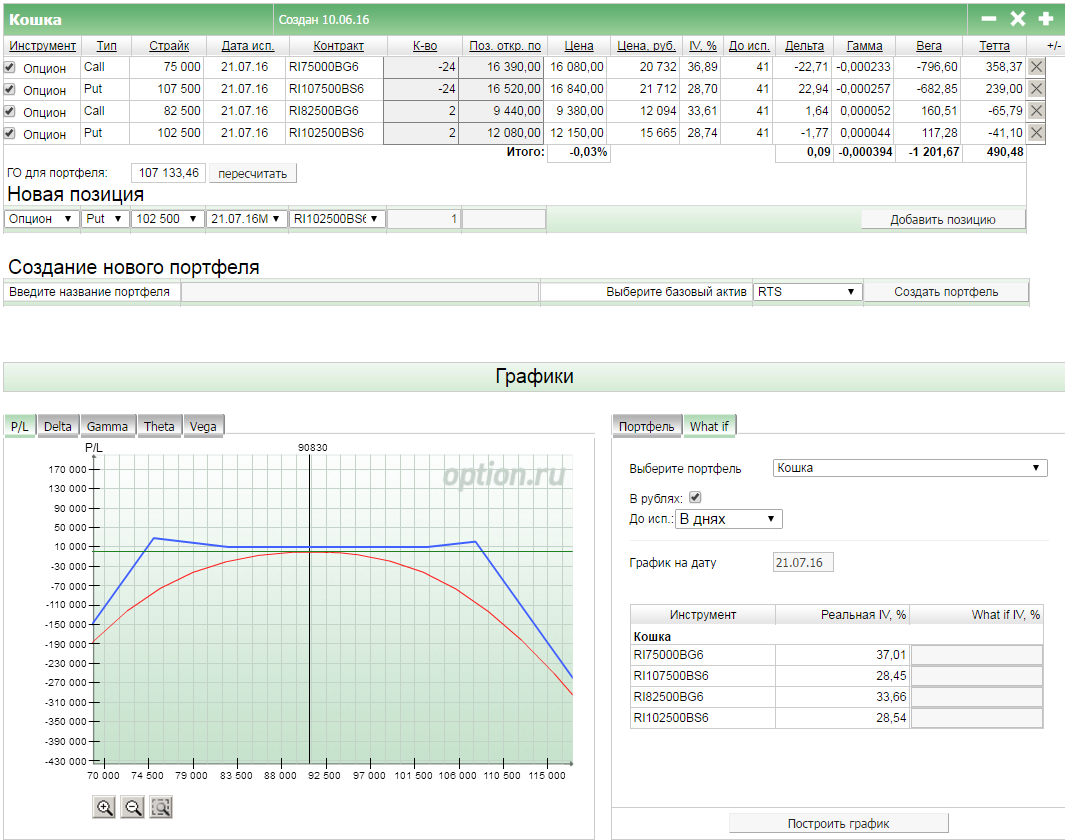Sort by the 'Цена, руб.' column header

646,45
